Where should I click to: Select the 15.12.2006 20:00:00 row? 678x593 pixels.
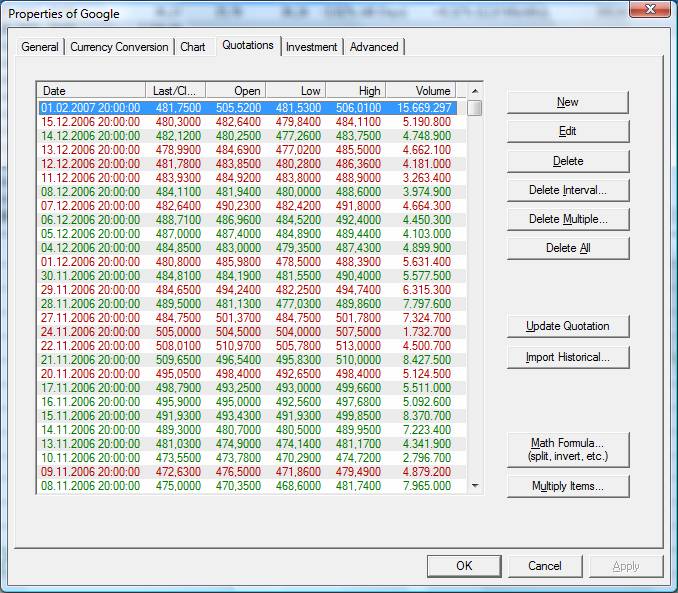(x=252, y=122)
